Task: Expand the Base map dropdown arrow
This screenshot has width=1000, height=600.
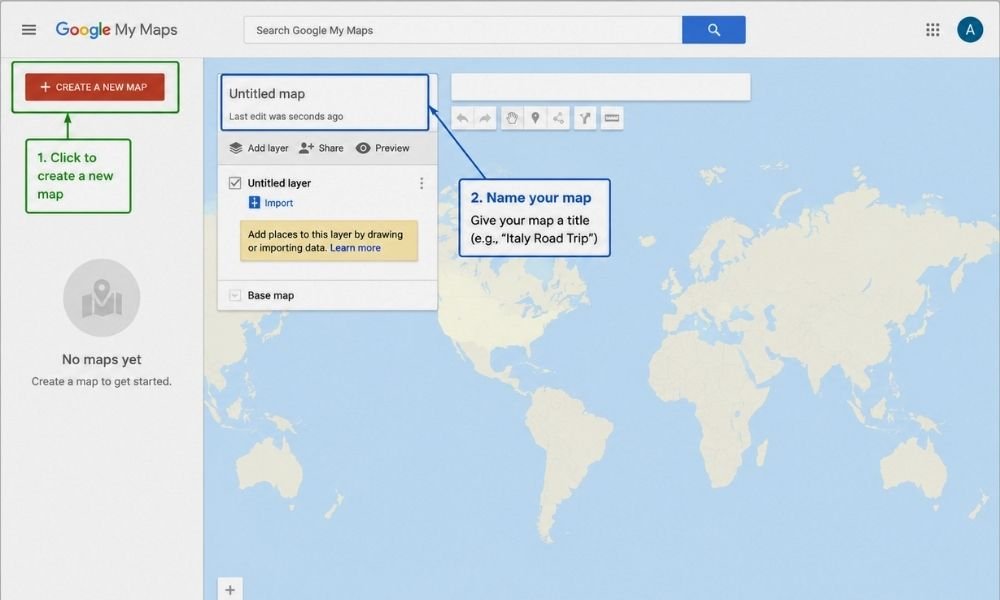Action: [x=235, y=295]
